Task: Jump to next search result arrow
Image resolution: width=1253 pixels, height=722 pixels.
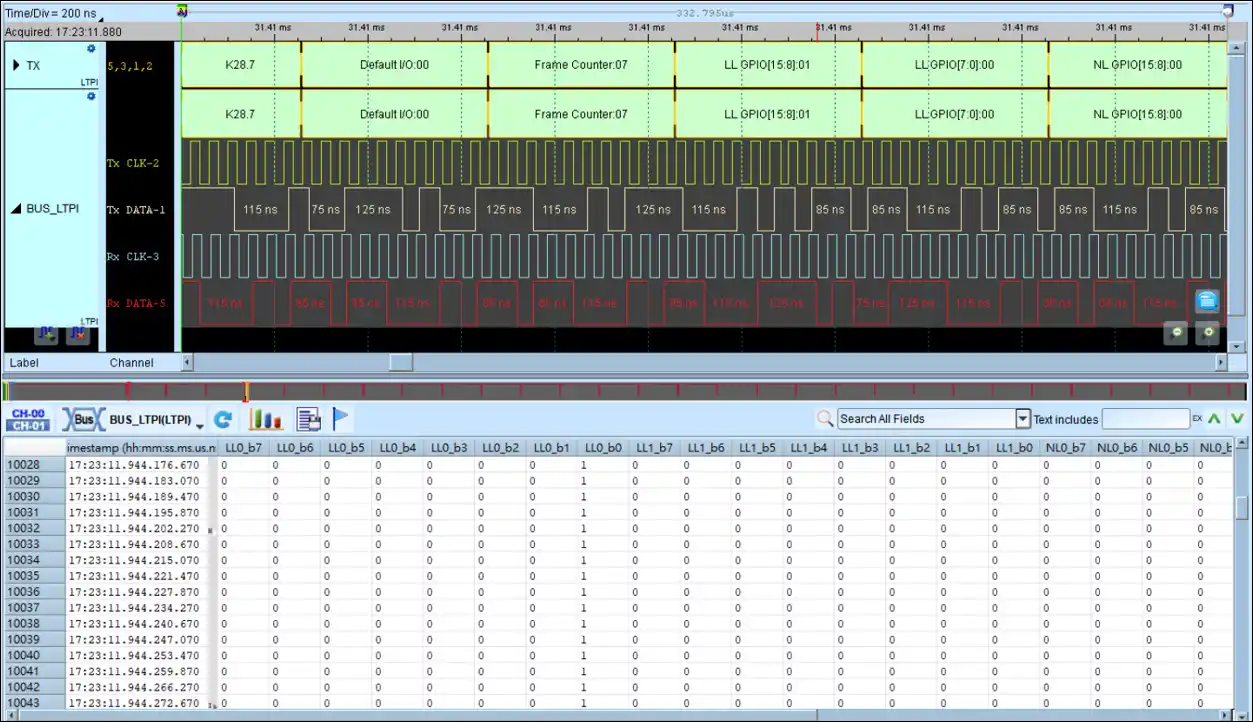Action: click(x=1237, y=419)
